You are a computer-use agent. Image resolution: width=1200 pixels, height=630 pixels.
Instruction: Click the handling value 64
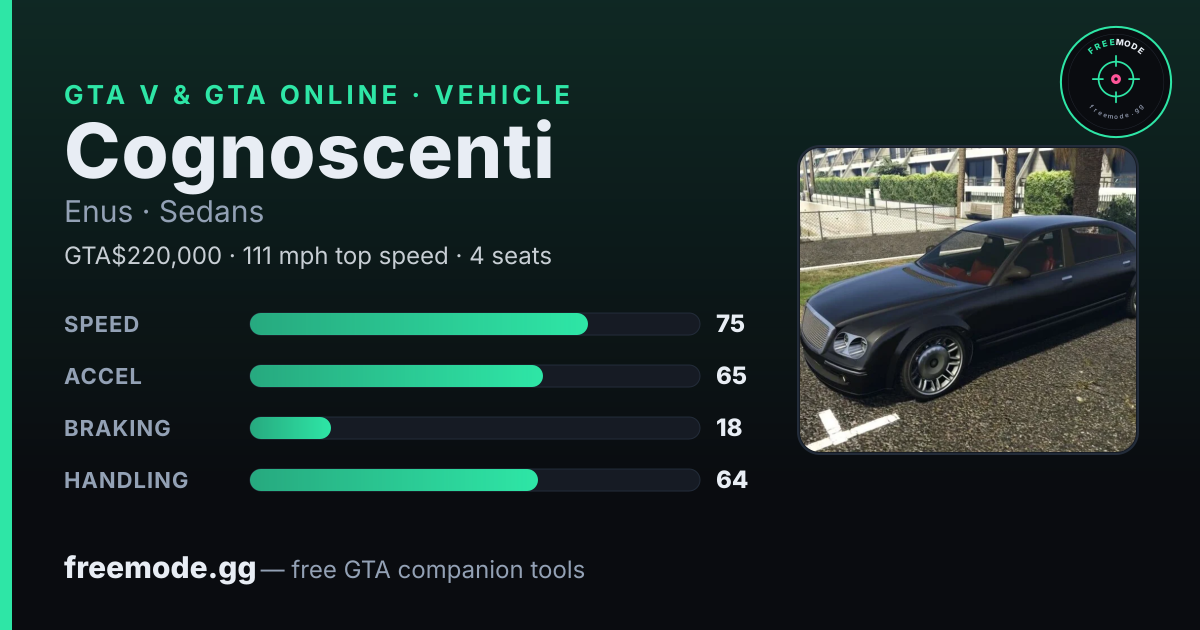tap(732, 480)
